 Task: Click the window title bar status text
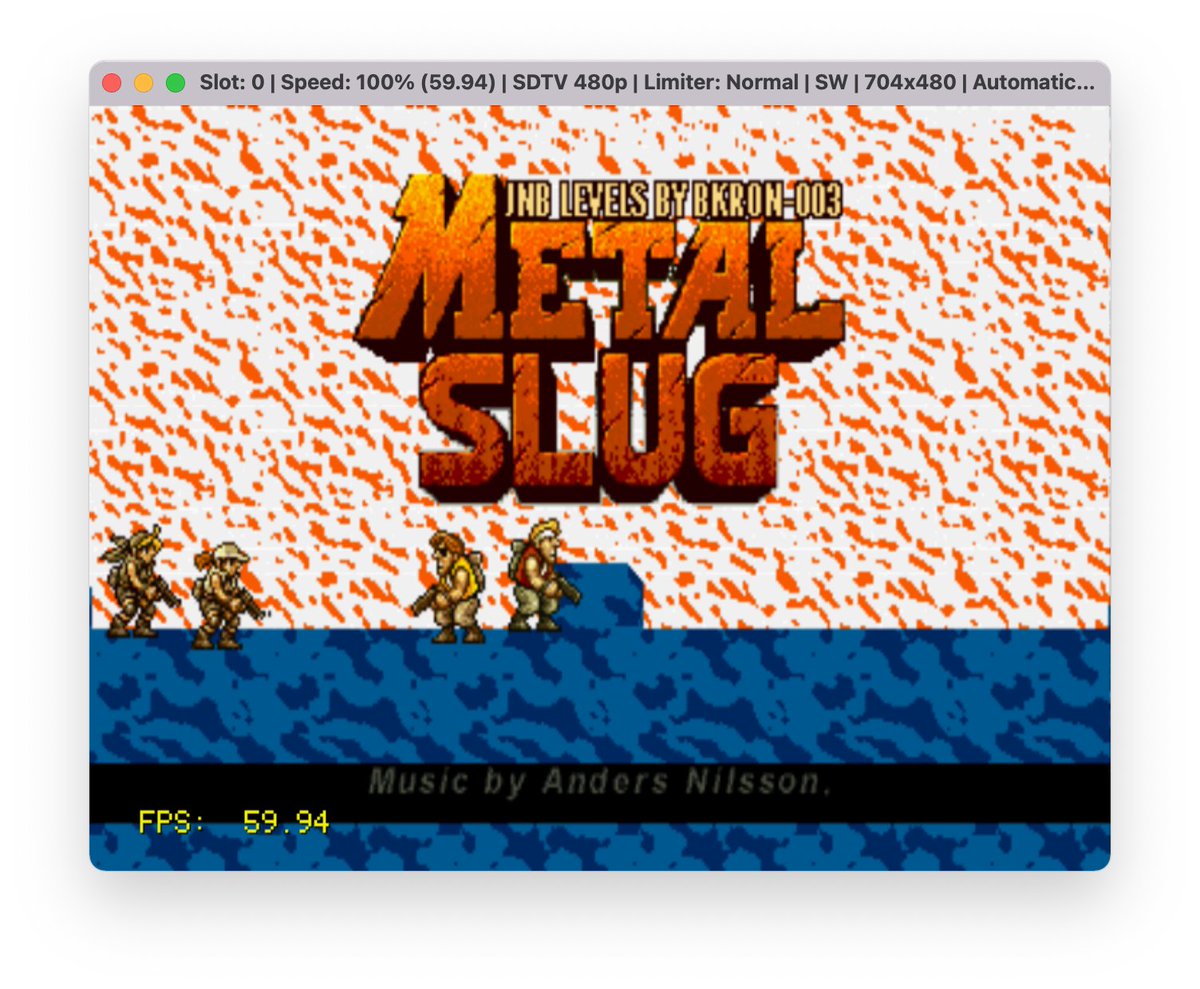(x=647, y=83)
